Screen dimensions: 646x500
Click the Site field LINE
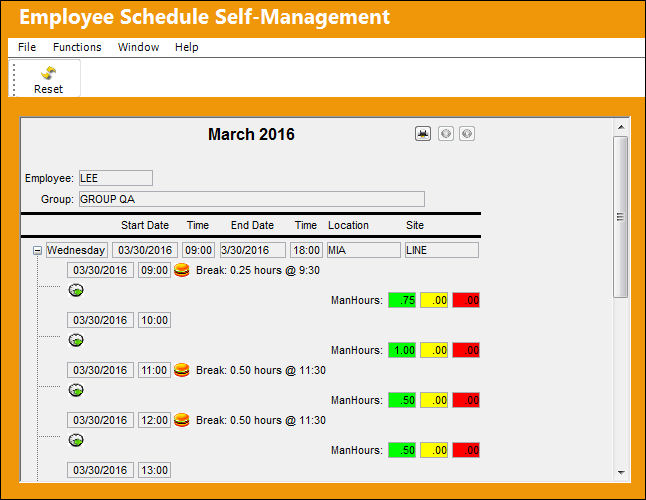[442, 250]
